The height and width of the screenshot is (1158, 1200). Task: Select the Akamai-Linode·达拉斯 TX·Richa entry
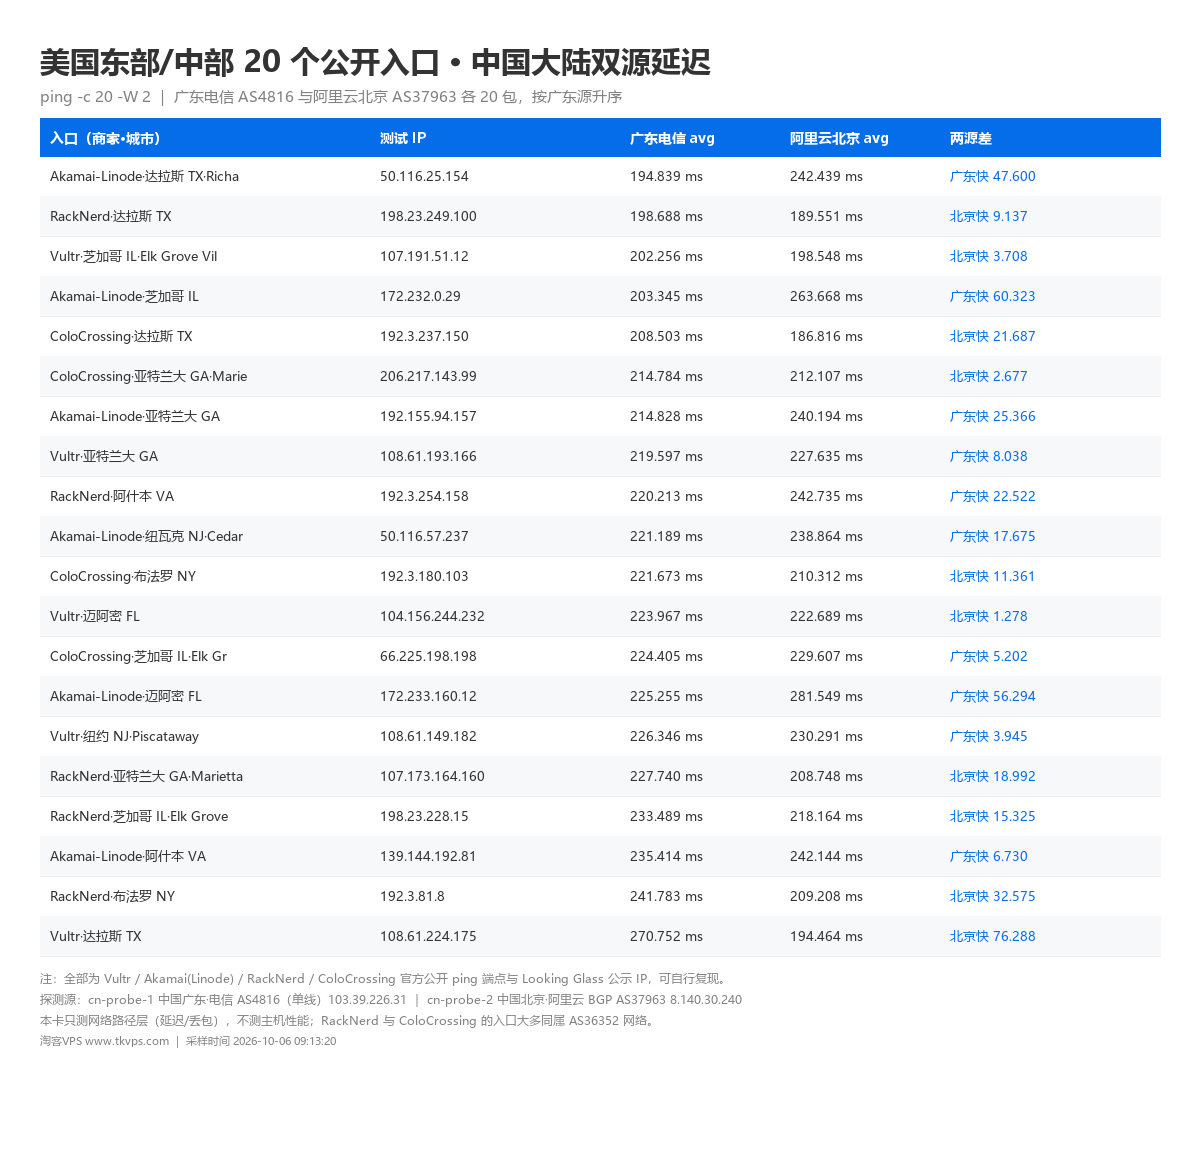tap(144, 176)
